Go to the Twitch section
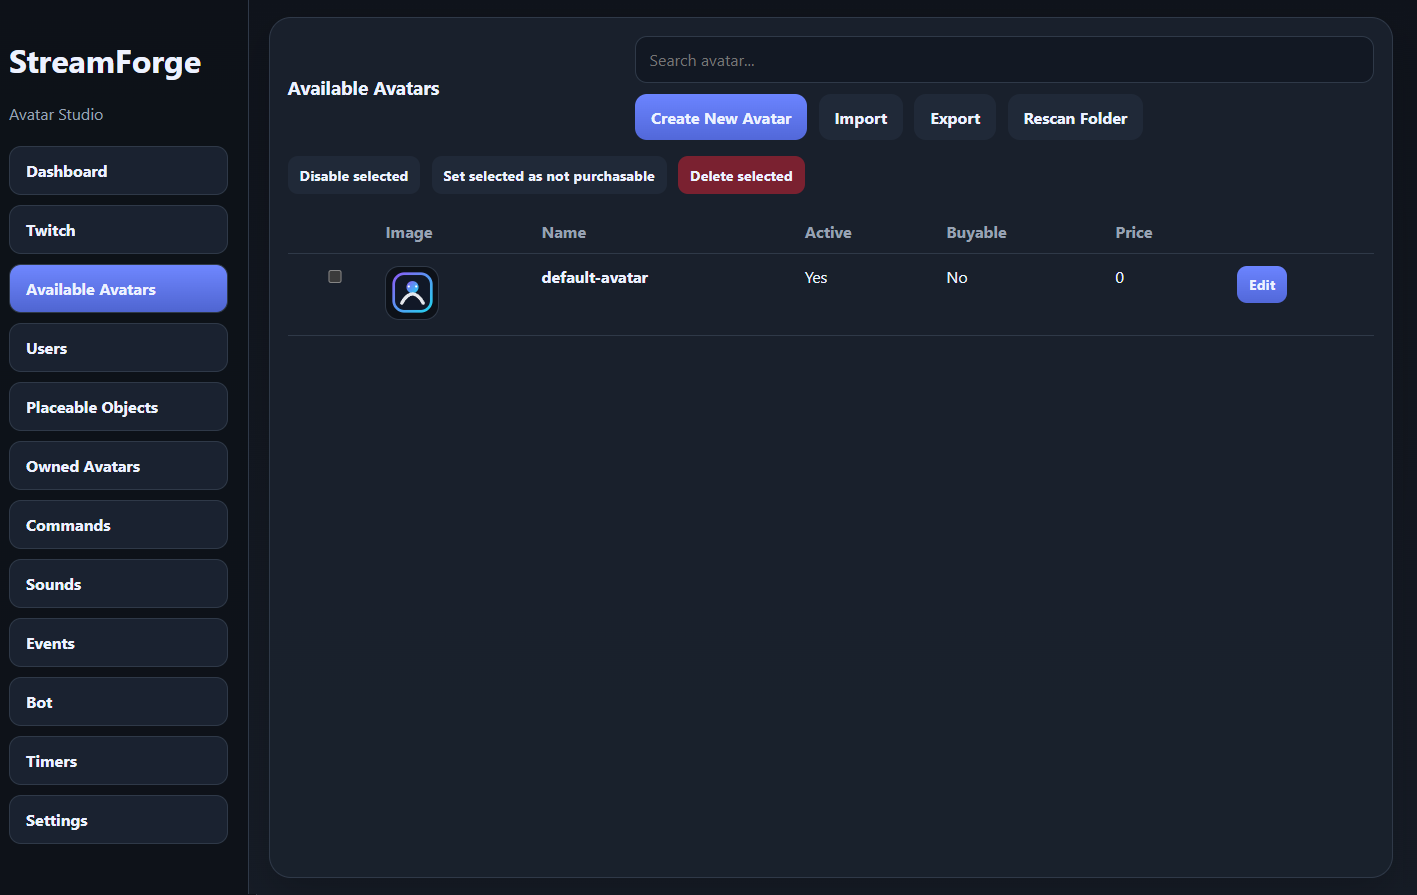 118,230
